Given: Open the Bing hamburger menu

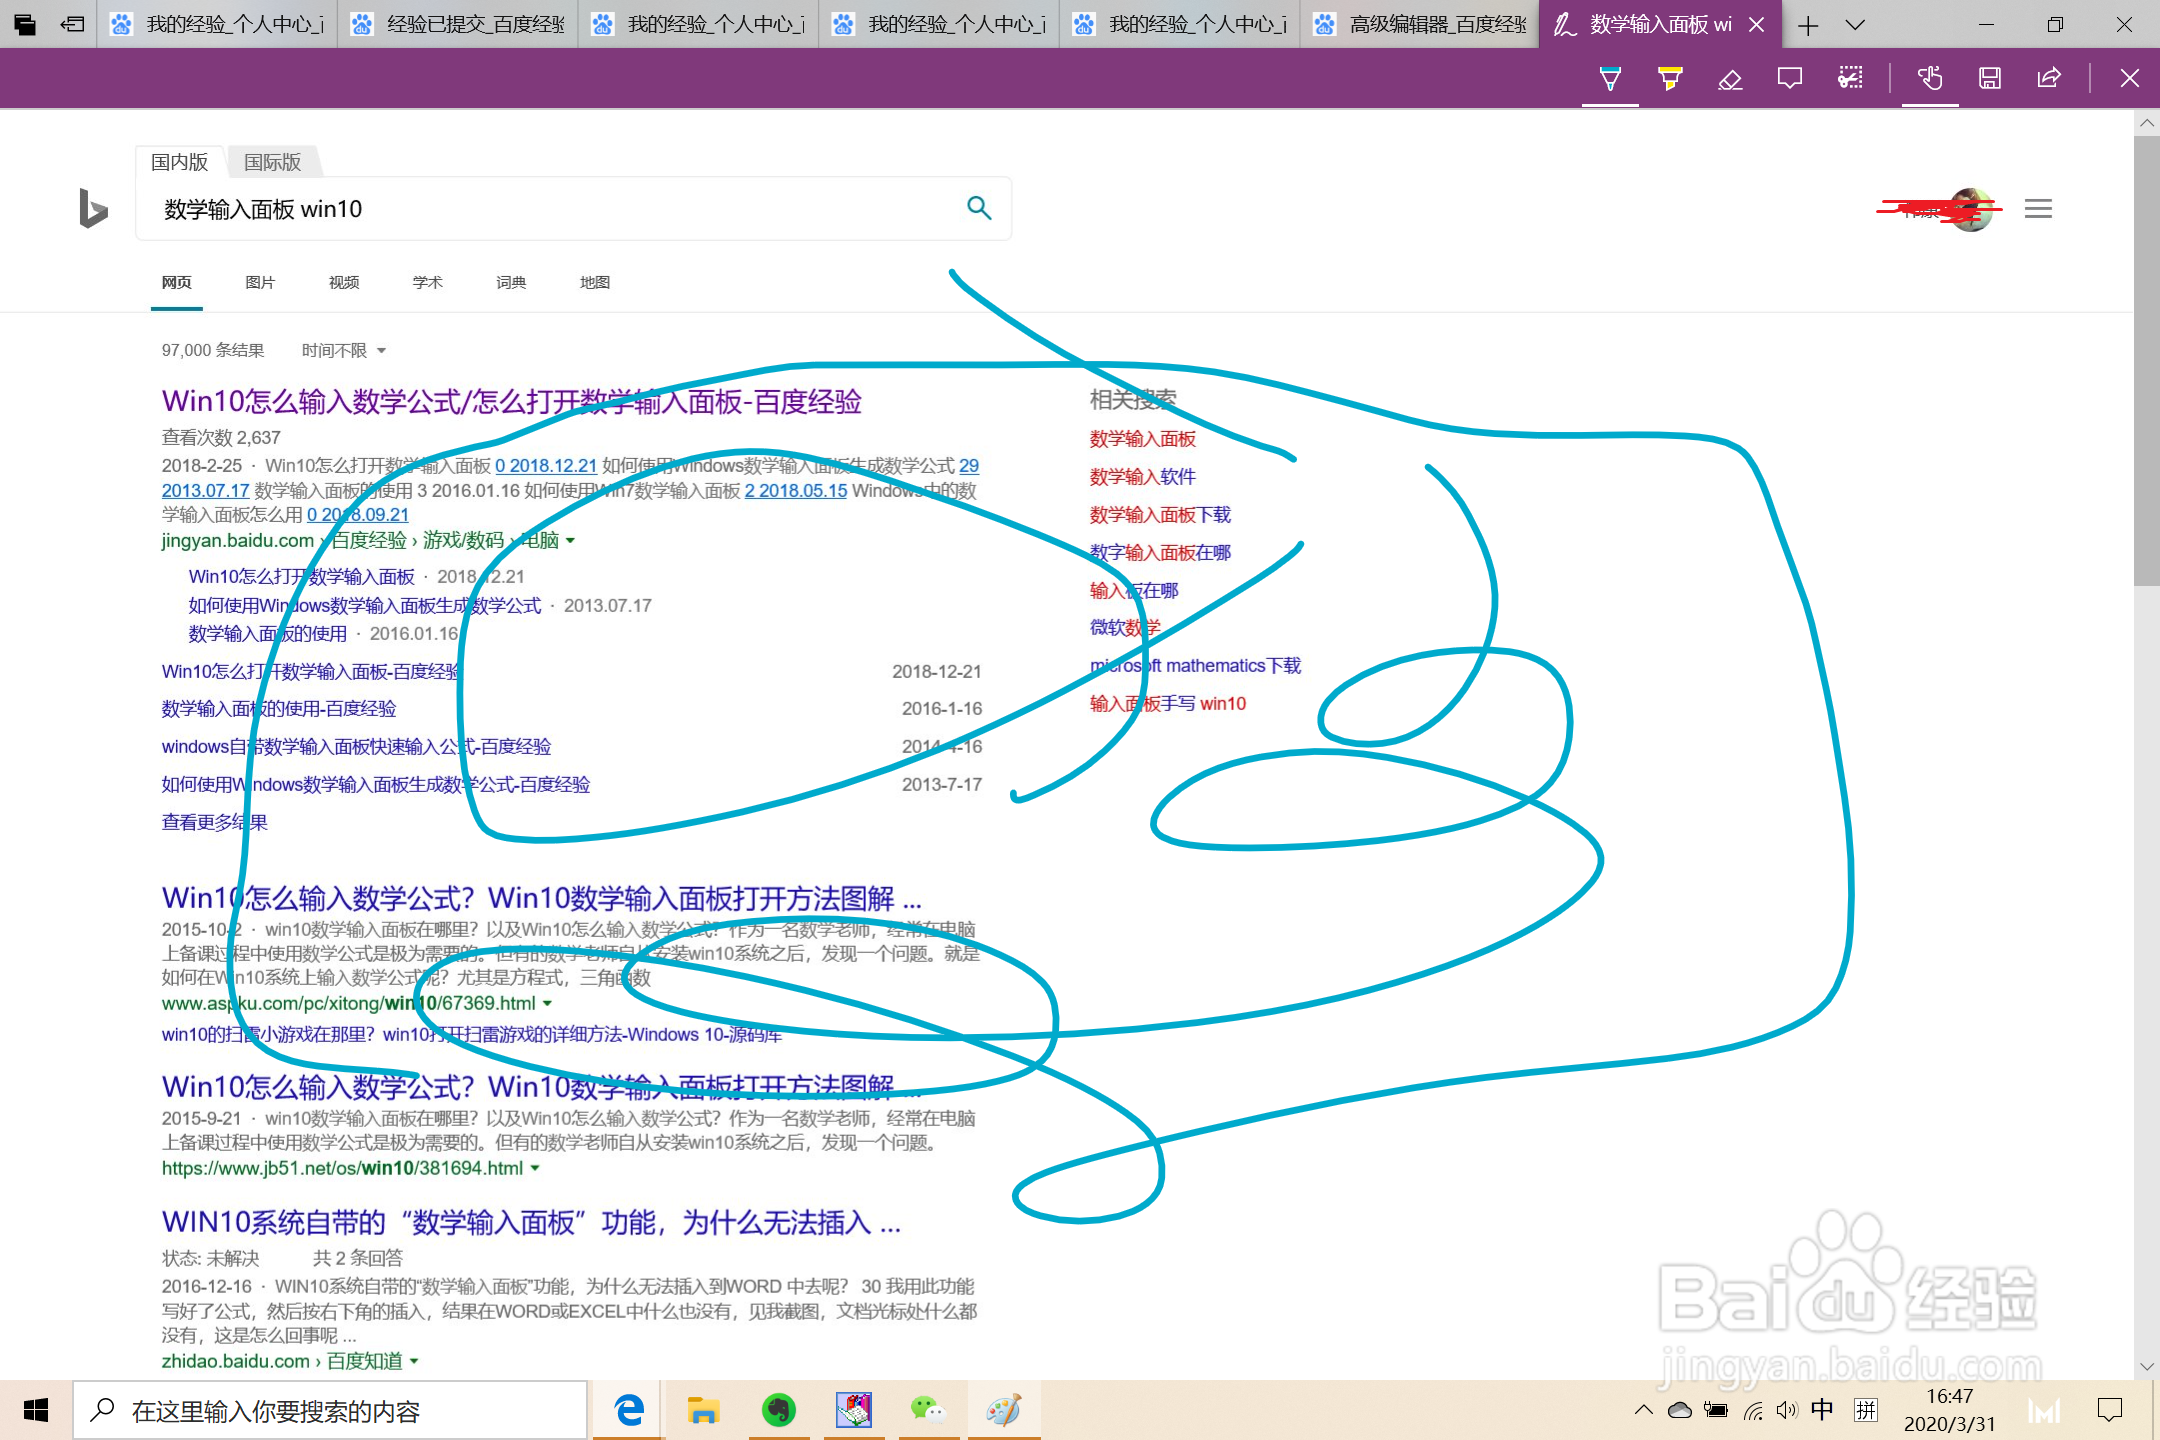Looking at the screenshot, I should (2038, 209).
